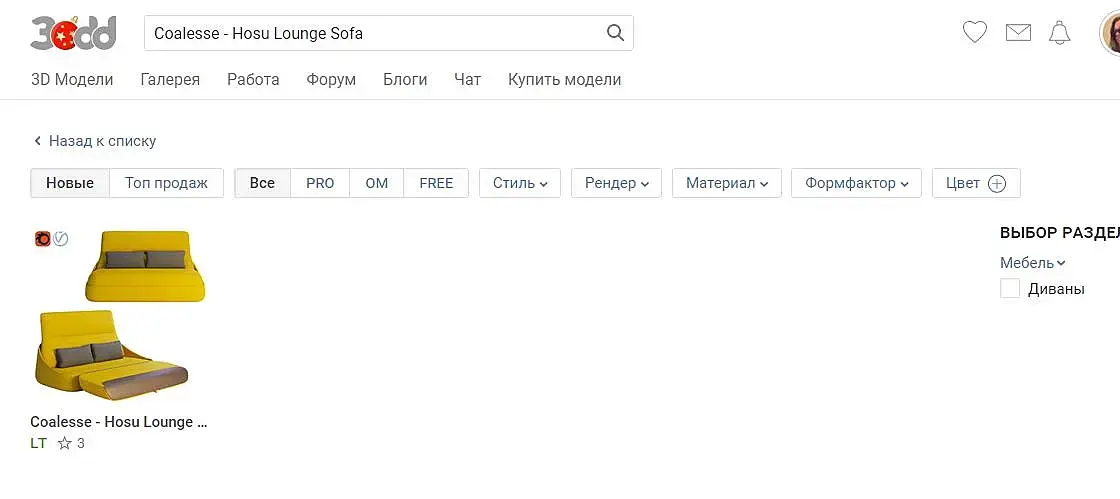1120x499 pixels.
Task: Add a color filter via Цвет
Action: [x=976, y=183]
